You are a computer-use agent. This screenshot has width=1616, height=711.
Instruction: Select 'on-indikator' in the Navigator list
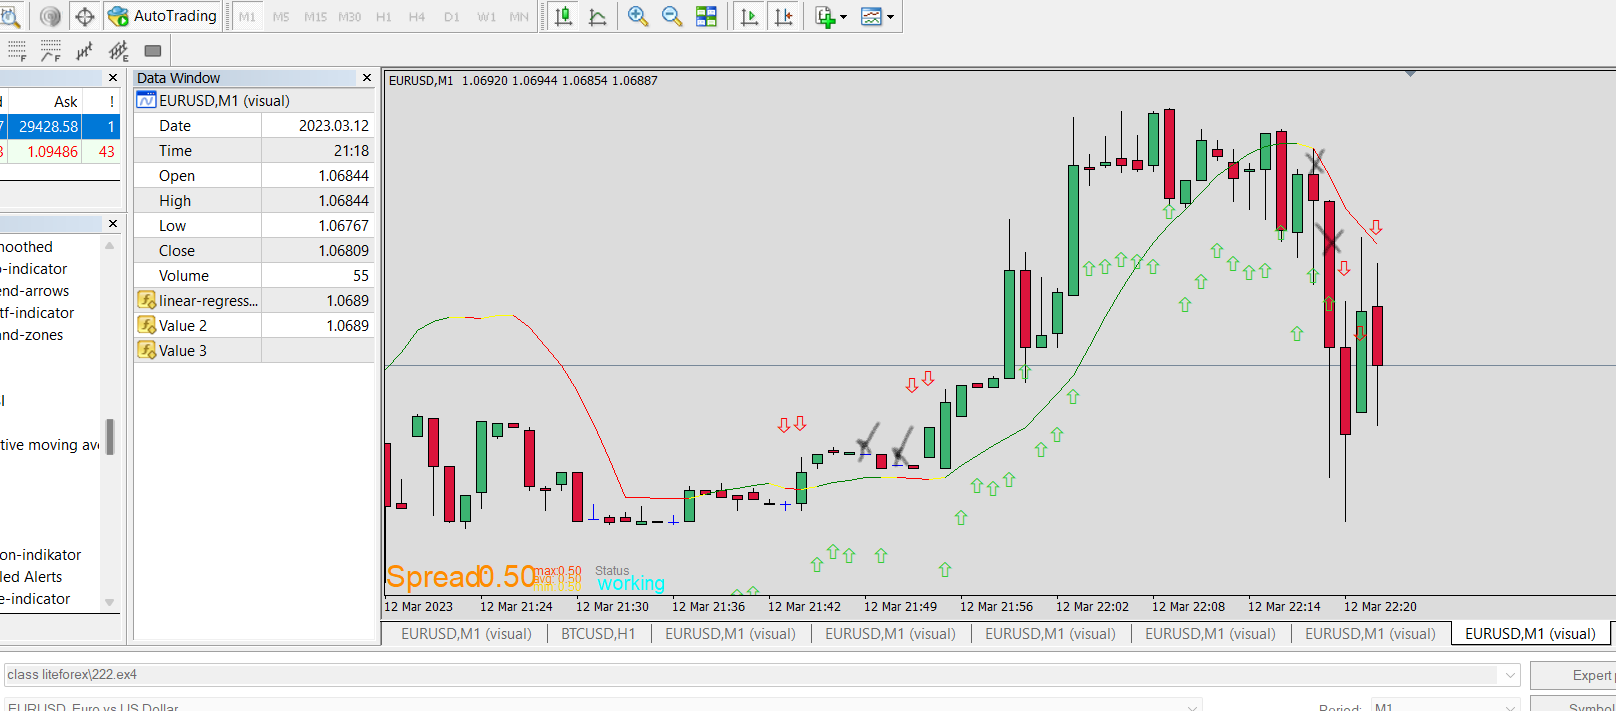point(41,555)
